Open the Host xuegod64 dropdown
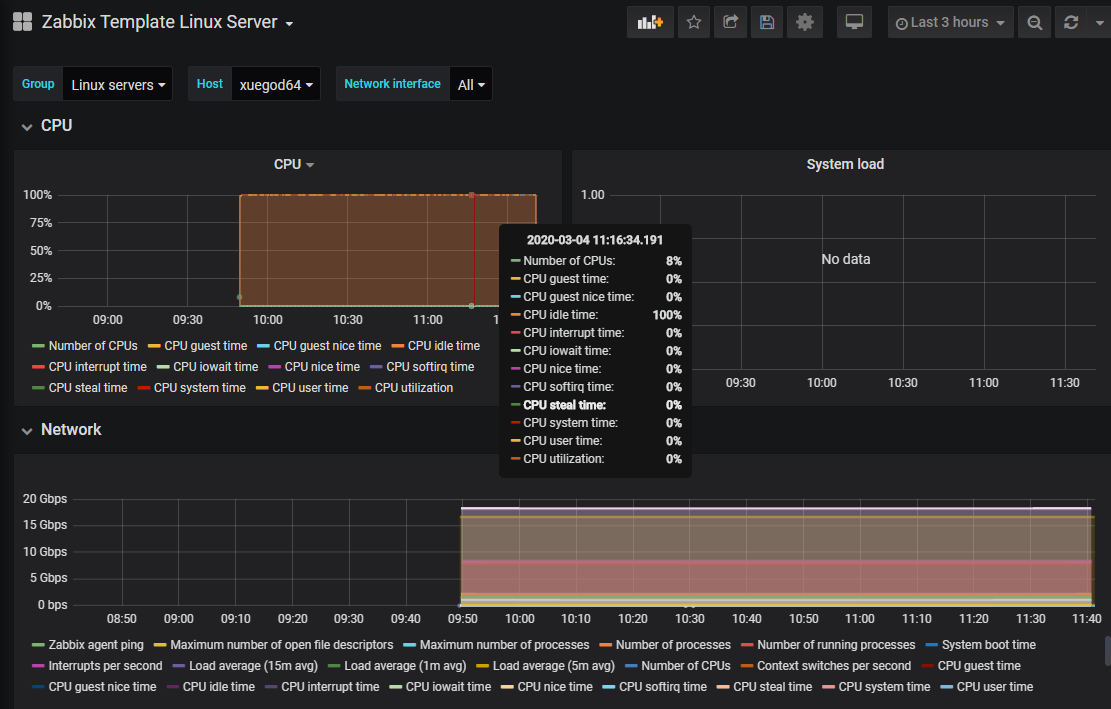 tap(275, 85)
